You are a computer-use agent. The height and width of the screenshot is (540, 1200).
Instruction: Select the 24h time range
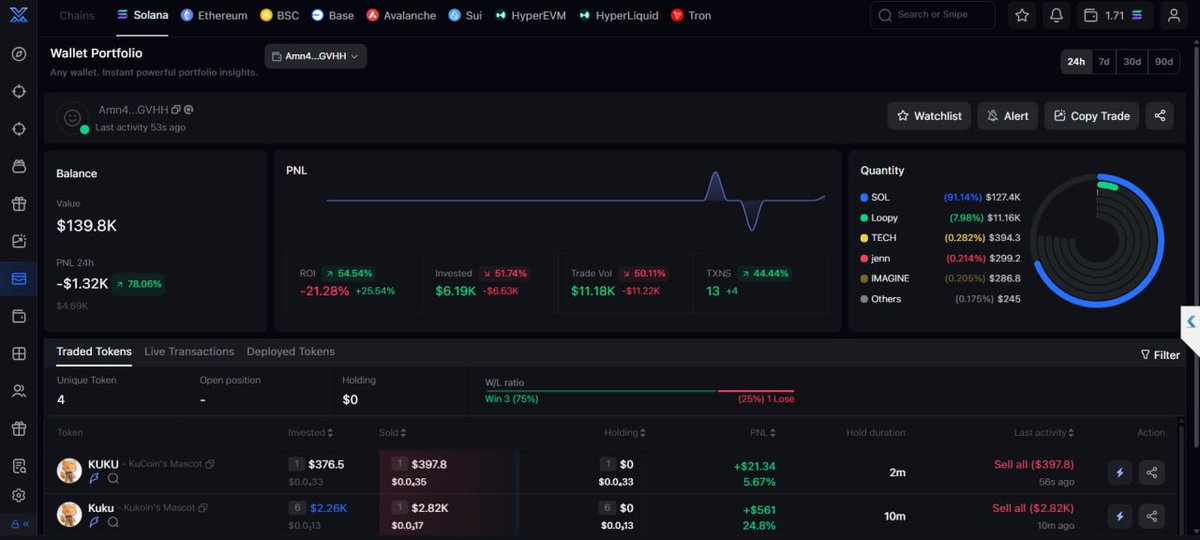tap(1076, 61)
